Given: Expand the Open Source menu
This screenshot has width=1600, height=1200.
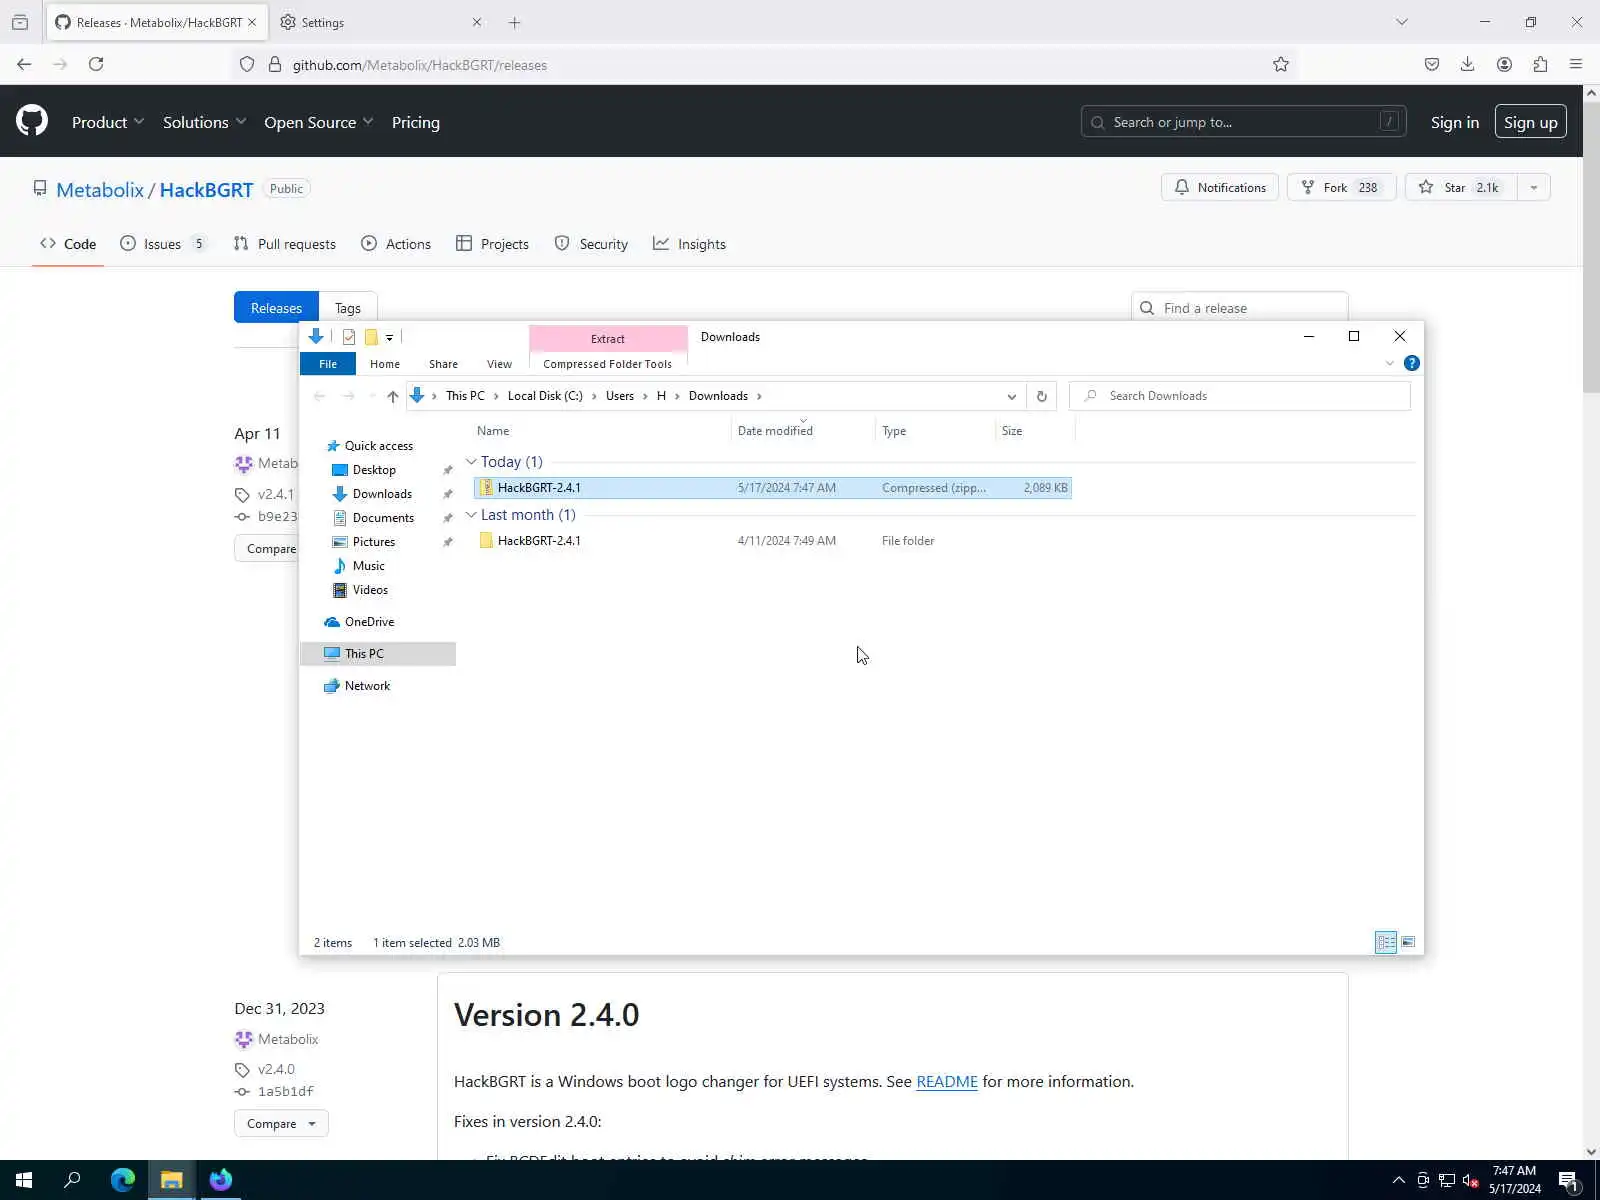Looking at the screenshot, I should 319,122.
